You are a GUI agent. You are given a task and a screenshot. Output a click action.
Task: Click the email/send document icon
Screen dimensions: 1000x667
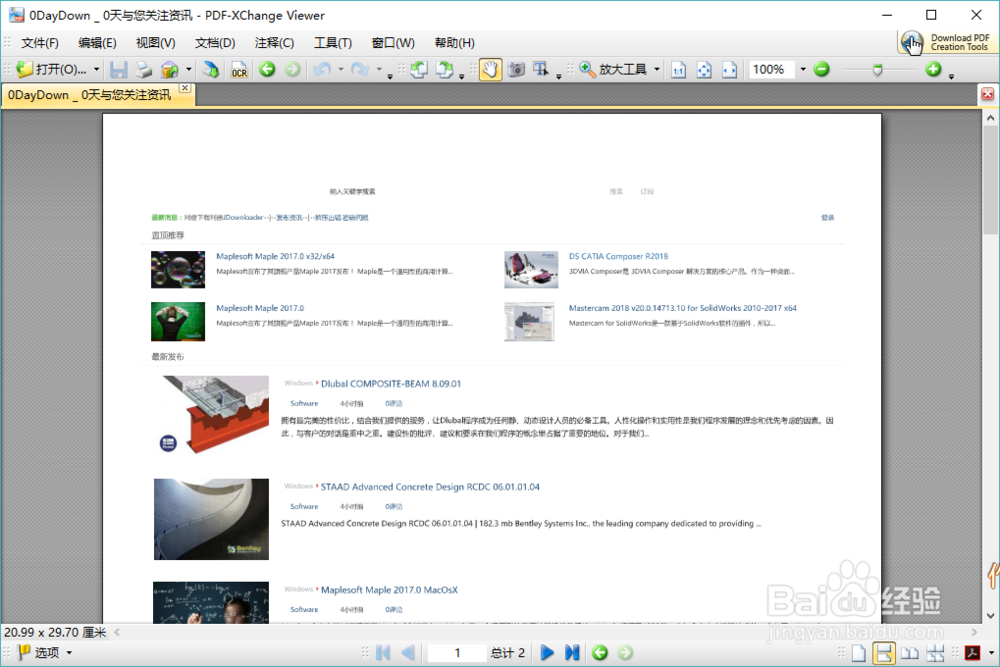170,69
